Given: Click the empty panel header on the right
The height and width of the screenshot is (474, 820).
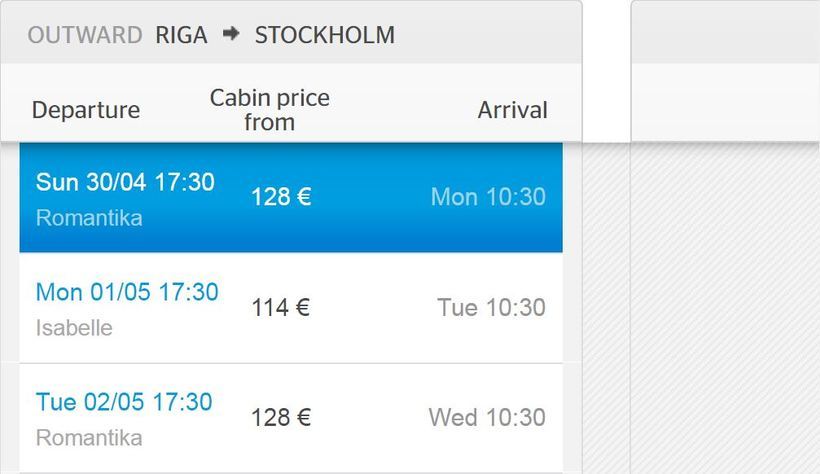Looking at the screenshot, I should pos(725,32).
